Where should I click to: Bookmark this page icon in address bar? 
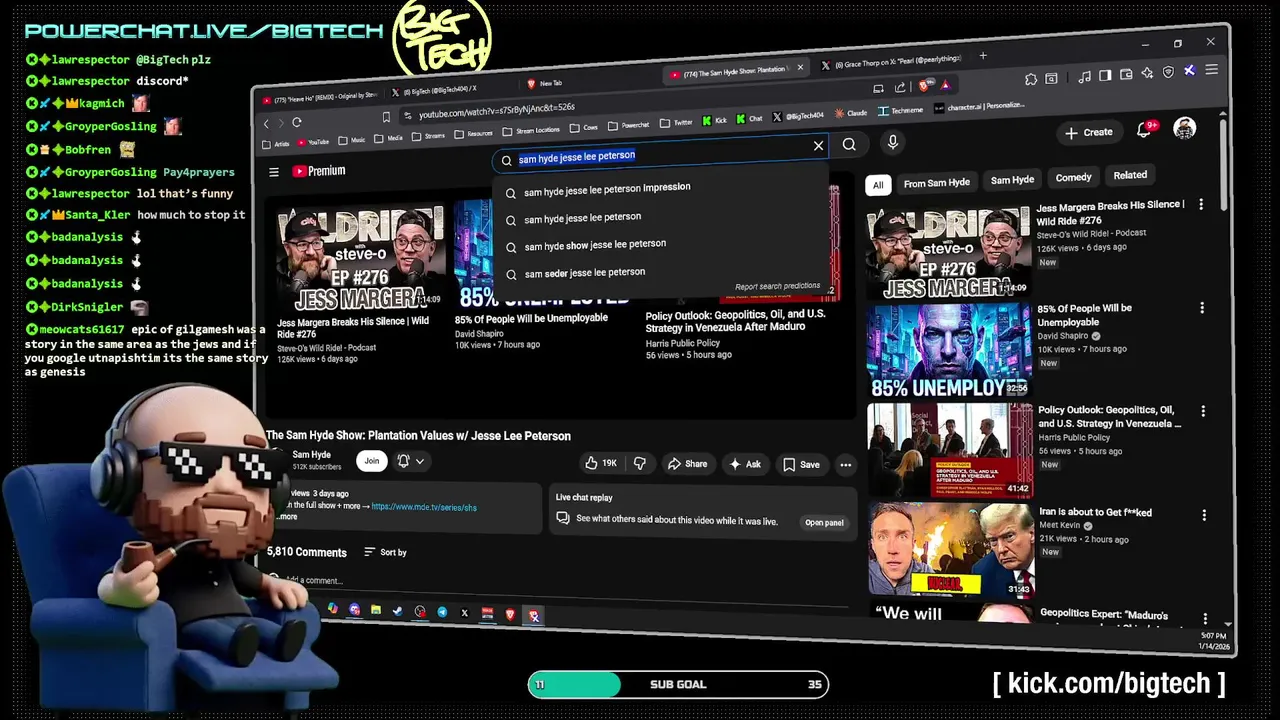point(385,118)
